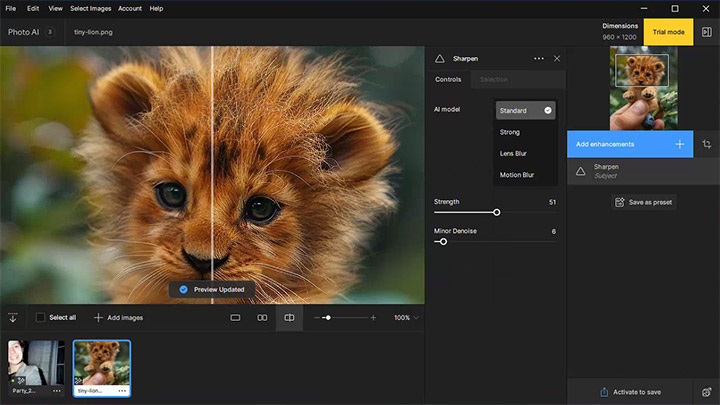
Task: Open the crop tool icon
Action: pyautogui.click(x=706, y=144)
